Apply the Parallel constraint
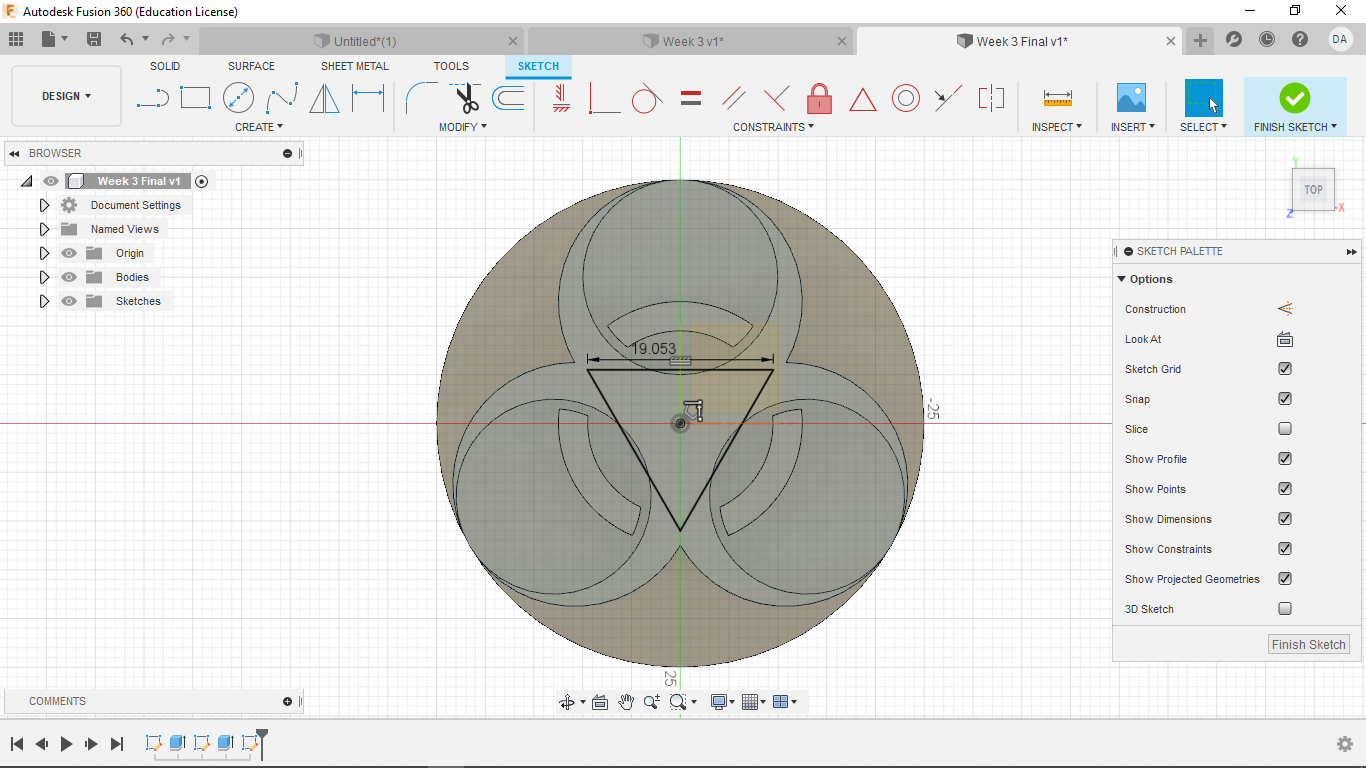This screenshot has height=768, width=1366. (x=733, y=98)
